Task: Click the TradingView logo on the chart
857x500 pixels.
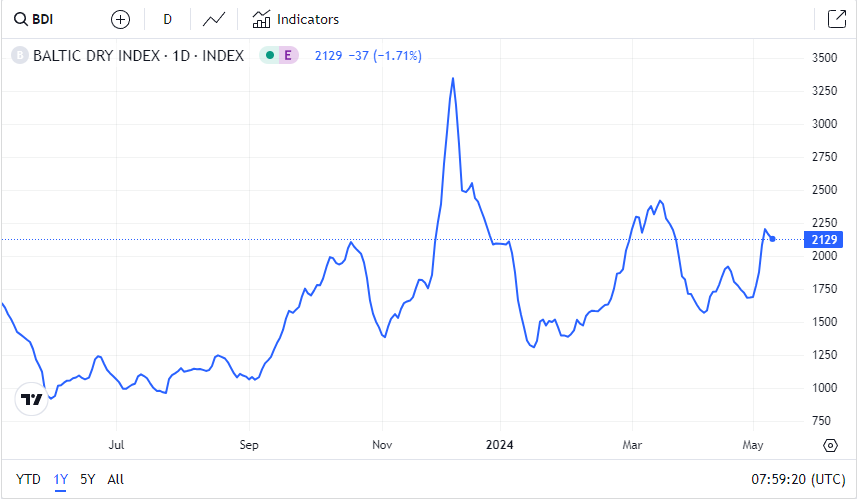Action: 32,399
